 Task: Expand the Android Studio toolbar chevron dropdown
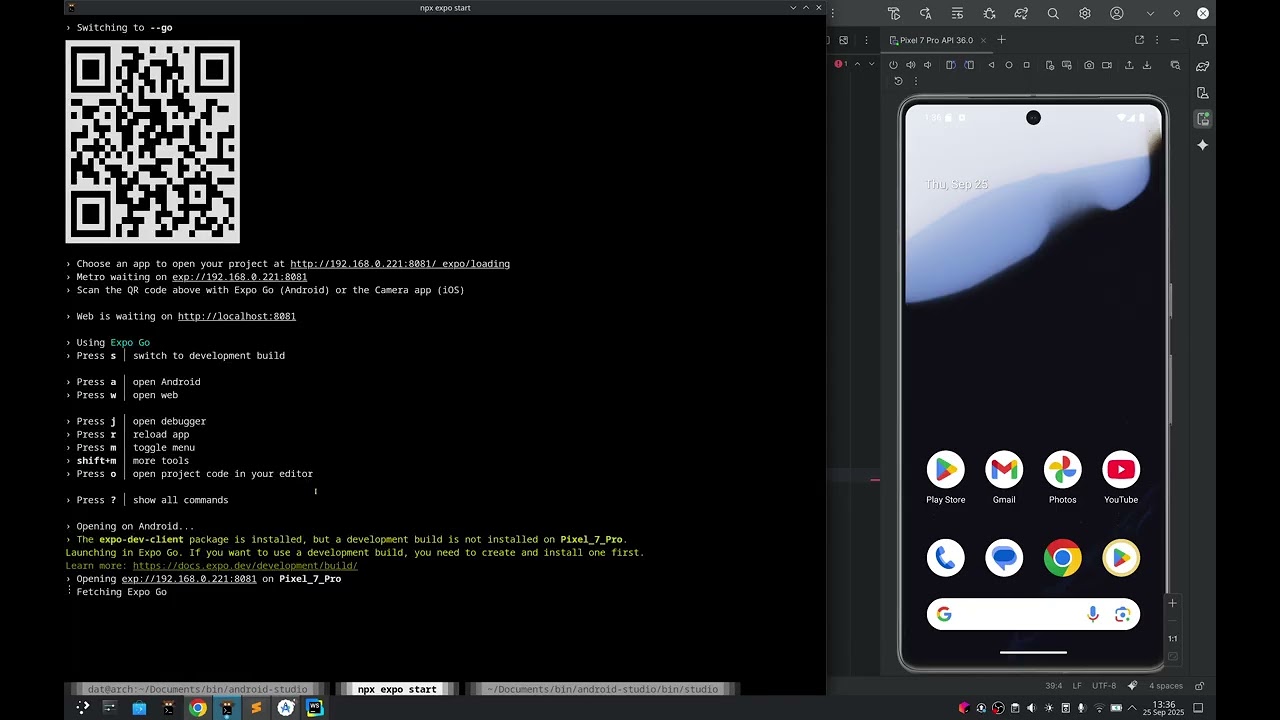click(x=1150, y=14)
